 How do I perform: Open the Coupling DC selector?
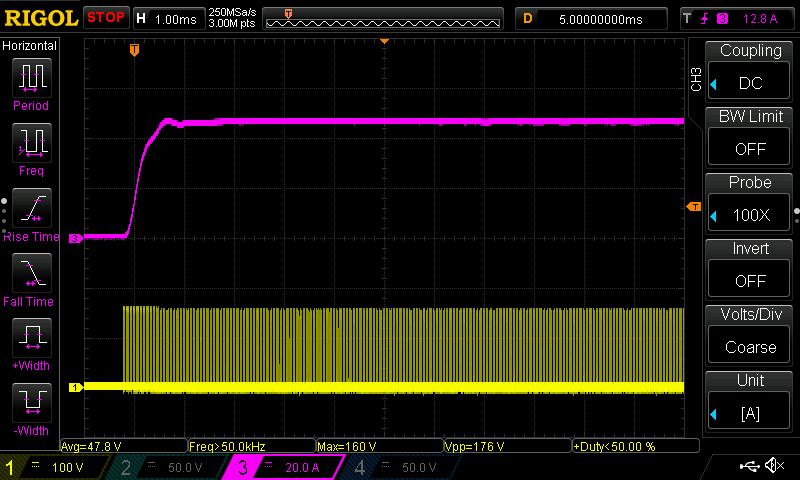(751, 68)
